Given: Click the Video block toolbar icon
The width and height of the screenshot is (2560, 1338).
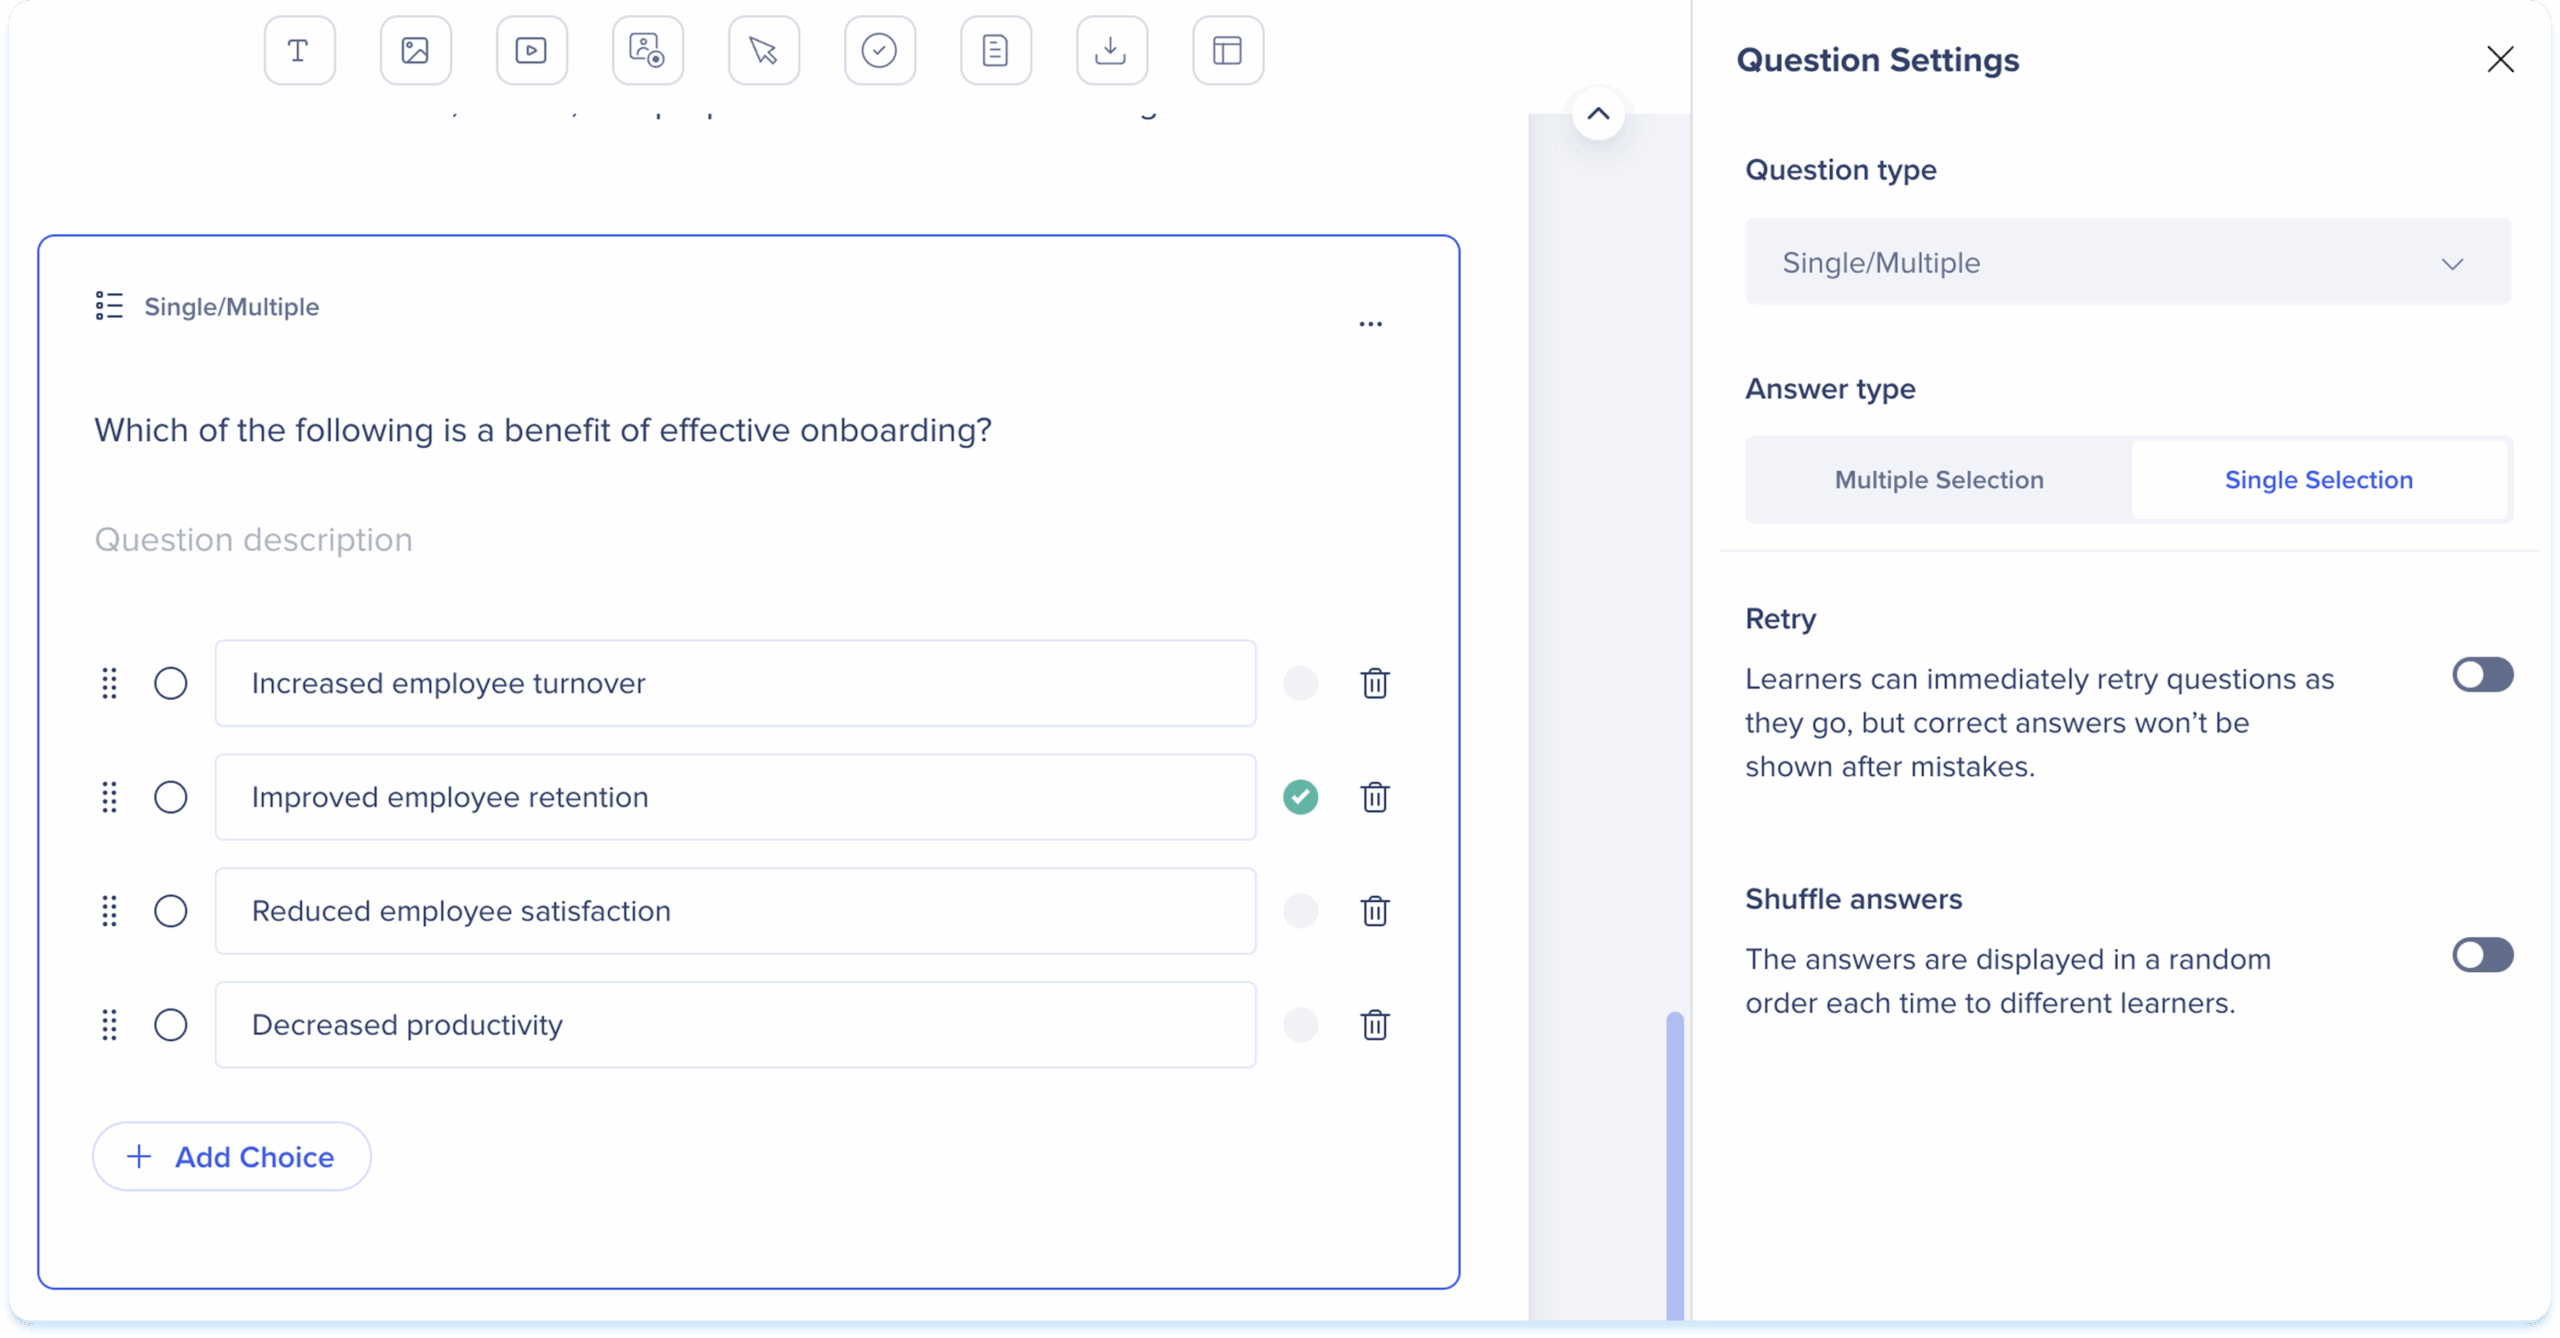Looking at the screenshot, I should (531, 51).
